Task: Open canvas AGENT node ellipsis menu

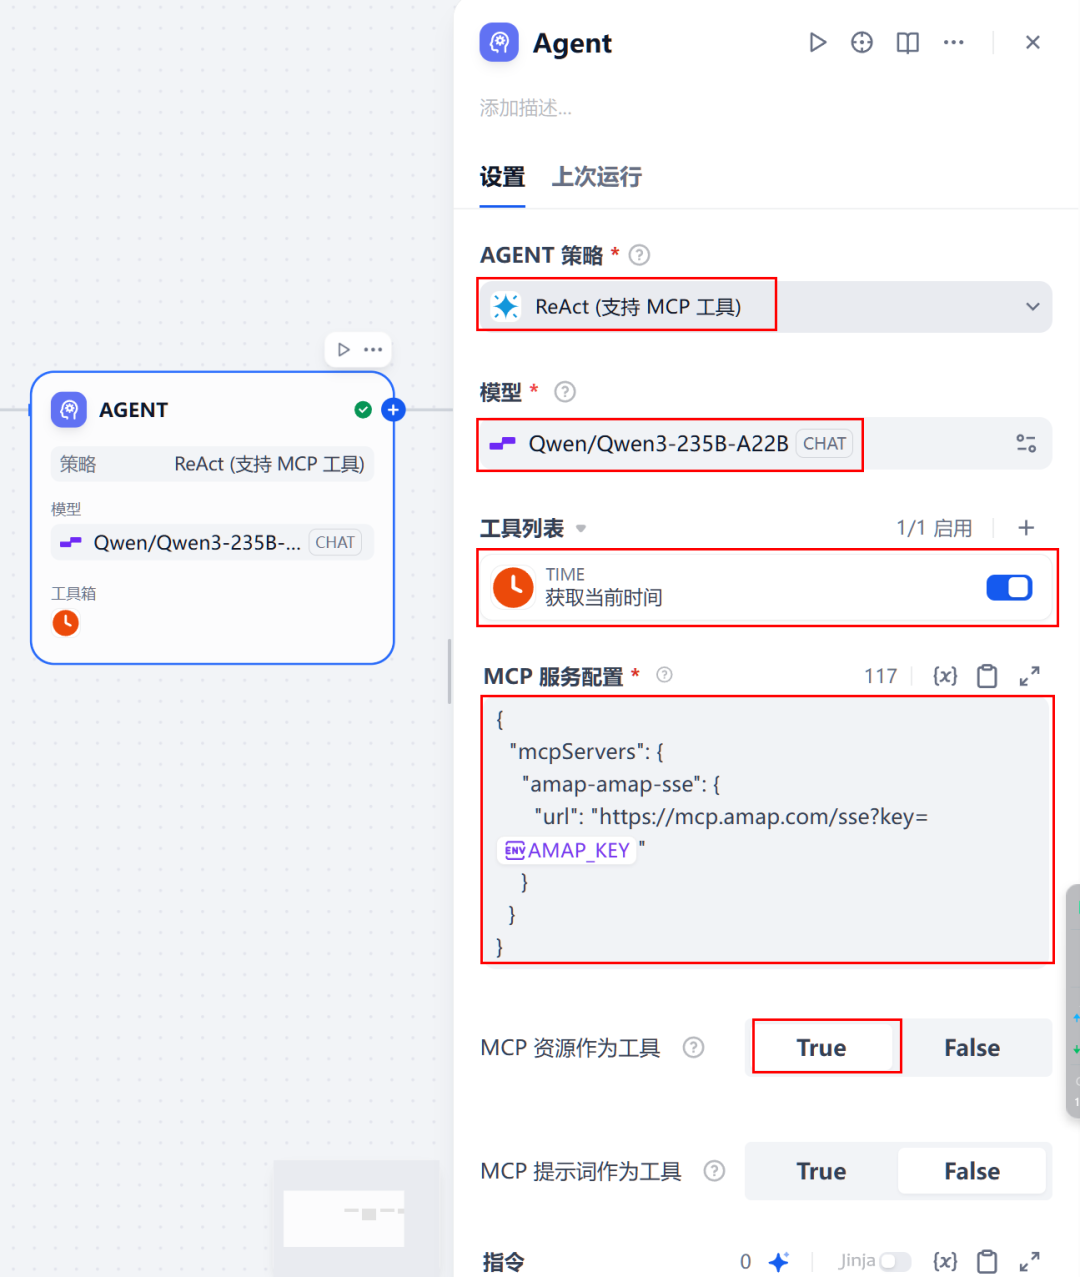Action: coord(373,350)
